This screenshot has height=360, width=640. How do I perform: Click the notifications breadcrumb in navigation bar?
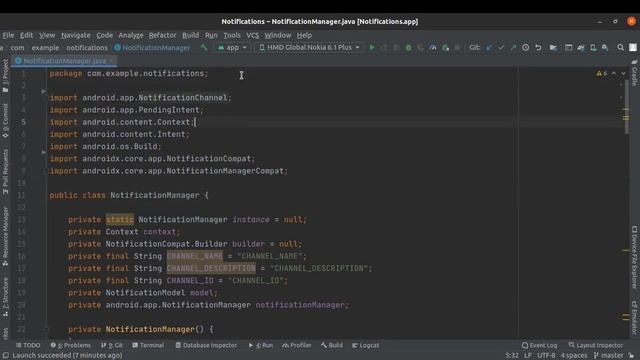click(x=87, y=48)
